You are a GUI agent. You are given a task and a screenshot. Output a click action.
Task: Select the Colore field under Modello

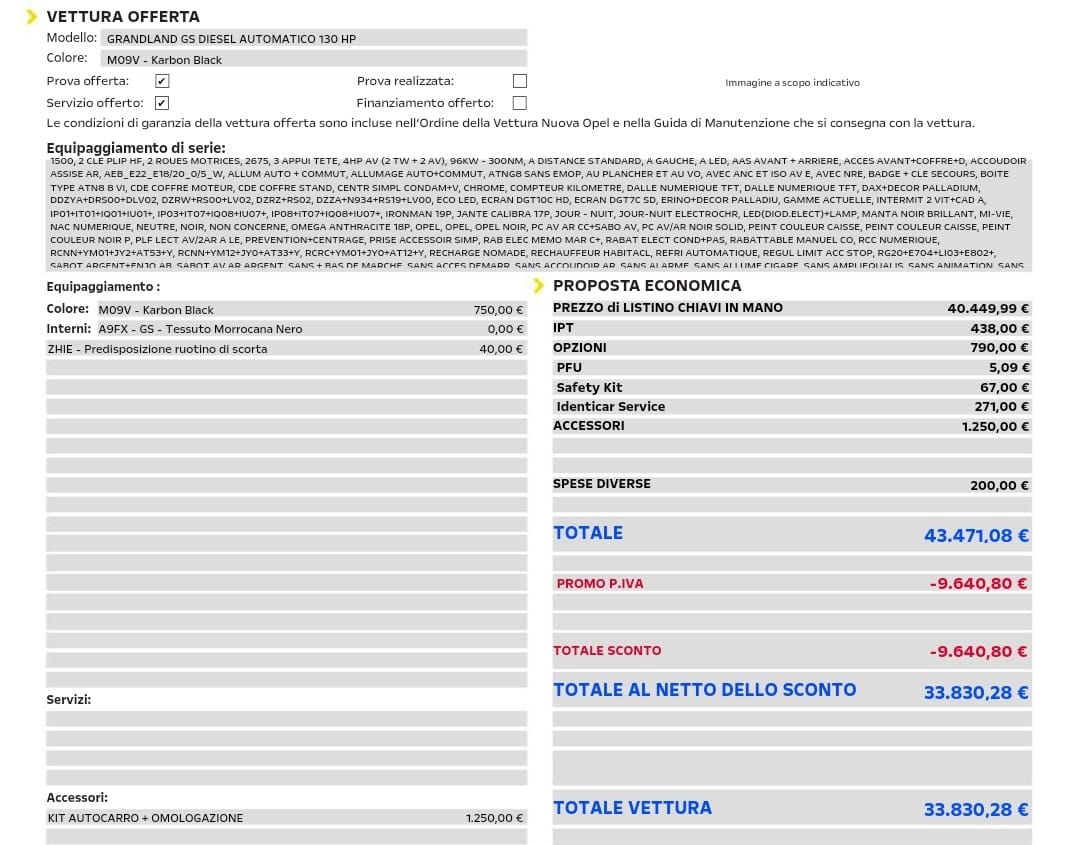point(313,60)
